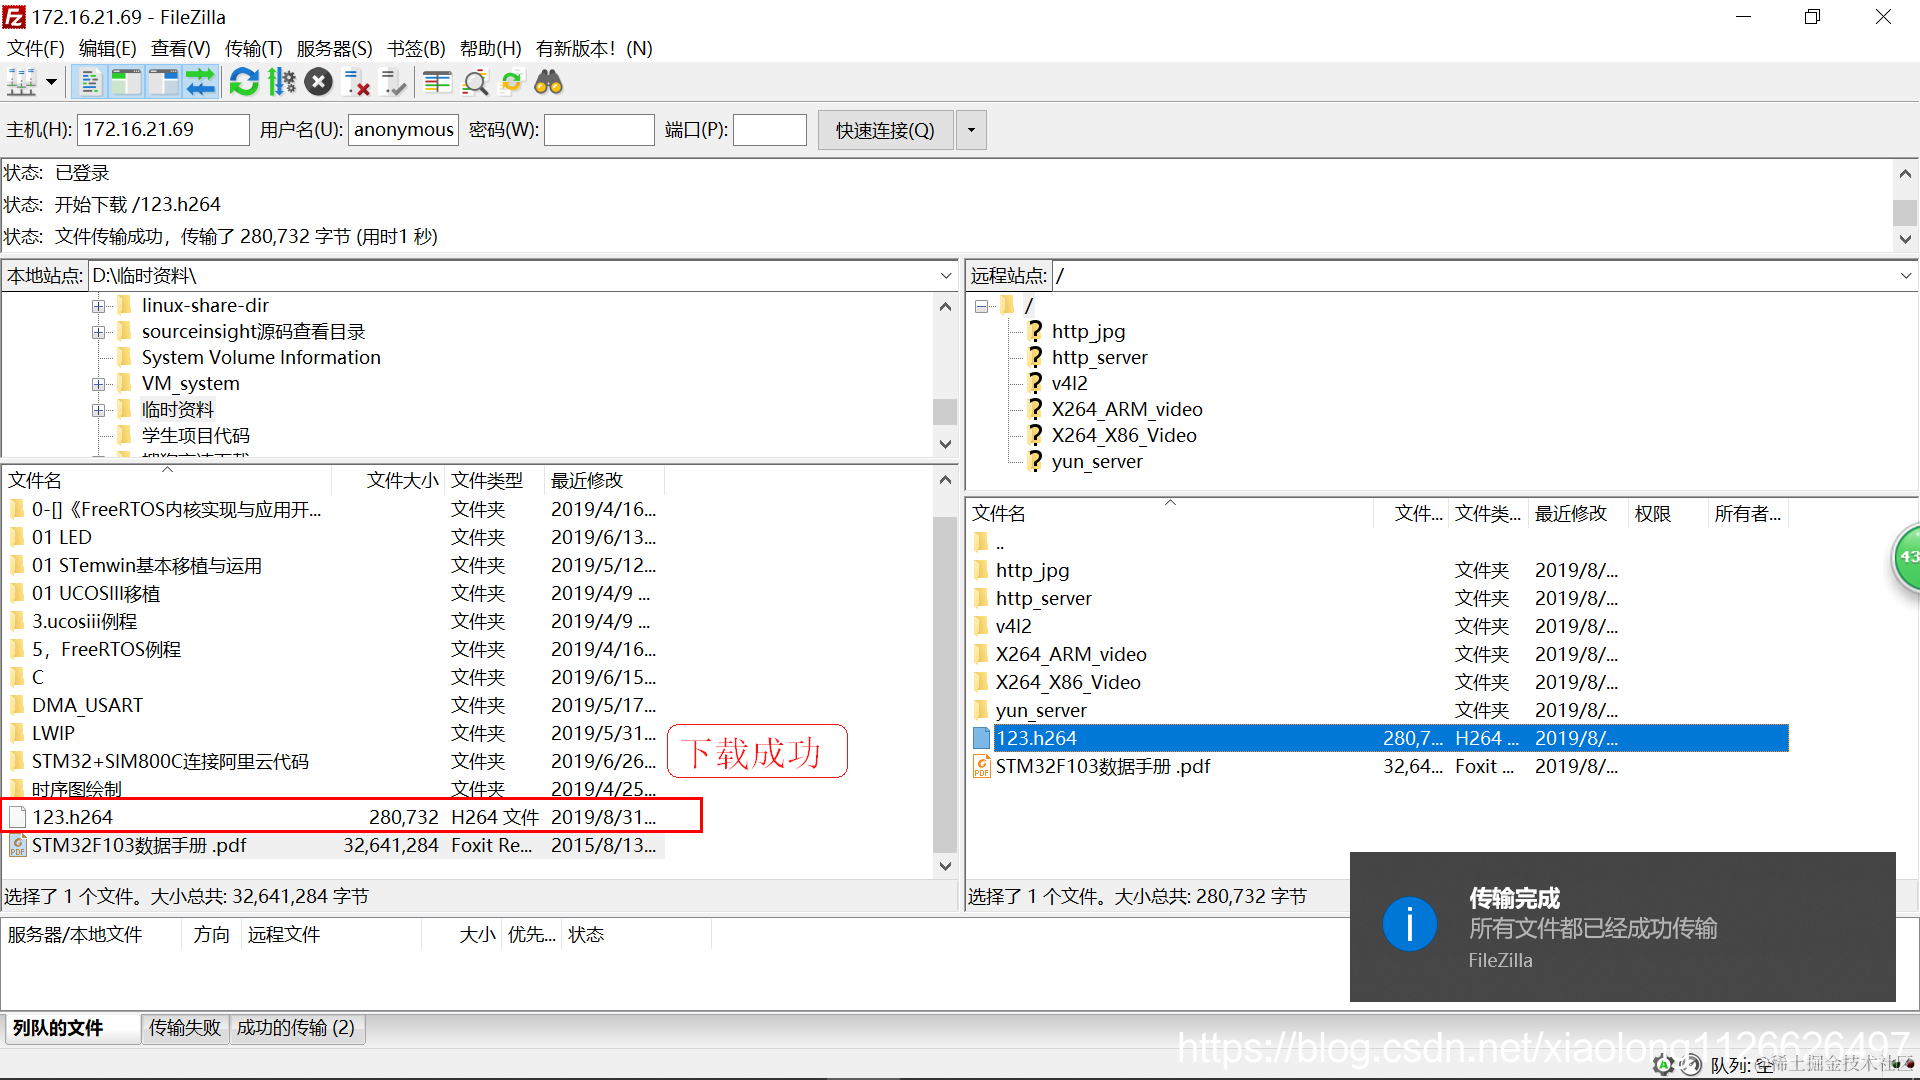Click the refresh file lists icon
1920x1080 pixels.
click(244, 82)
